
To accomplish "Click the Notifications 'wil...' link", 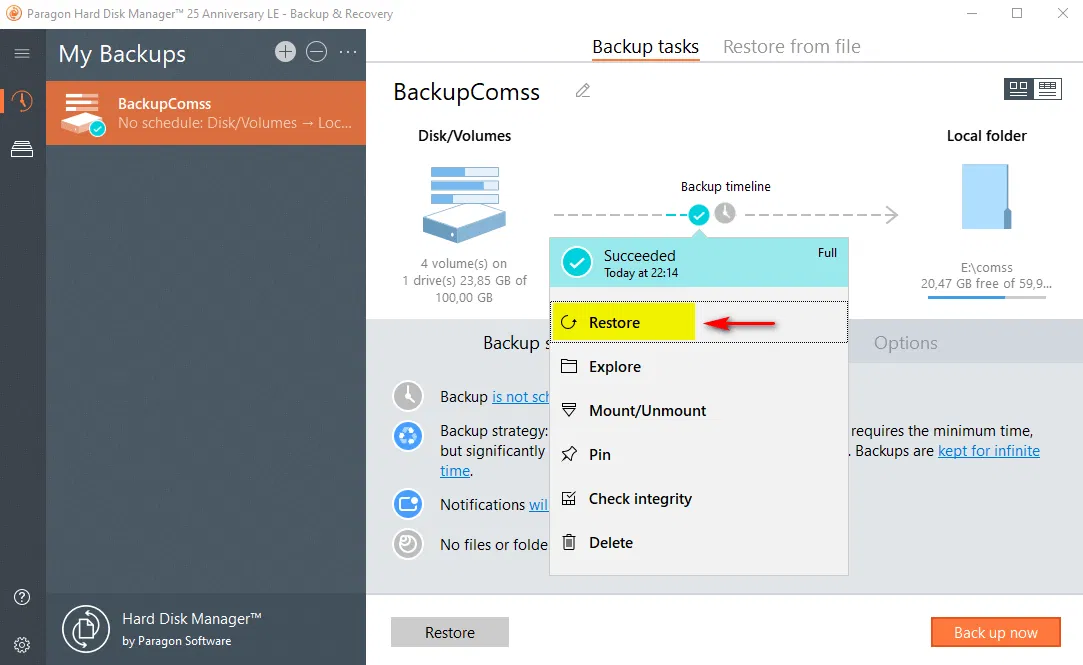I will tap(539, 505).
